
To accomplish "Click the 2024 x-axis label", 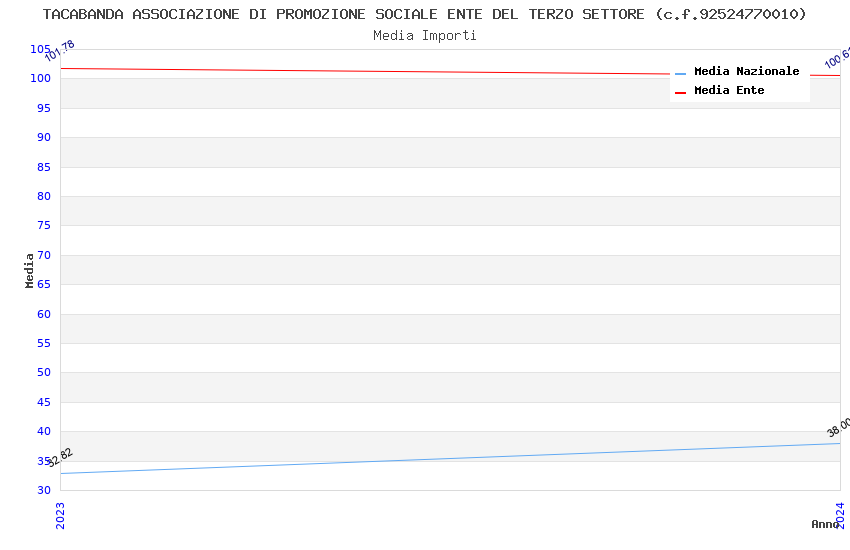I will click(x=840, y=515).
